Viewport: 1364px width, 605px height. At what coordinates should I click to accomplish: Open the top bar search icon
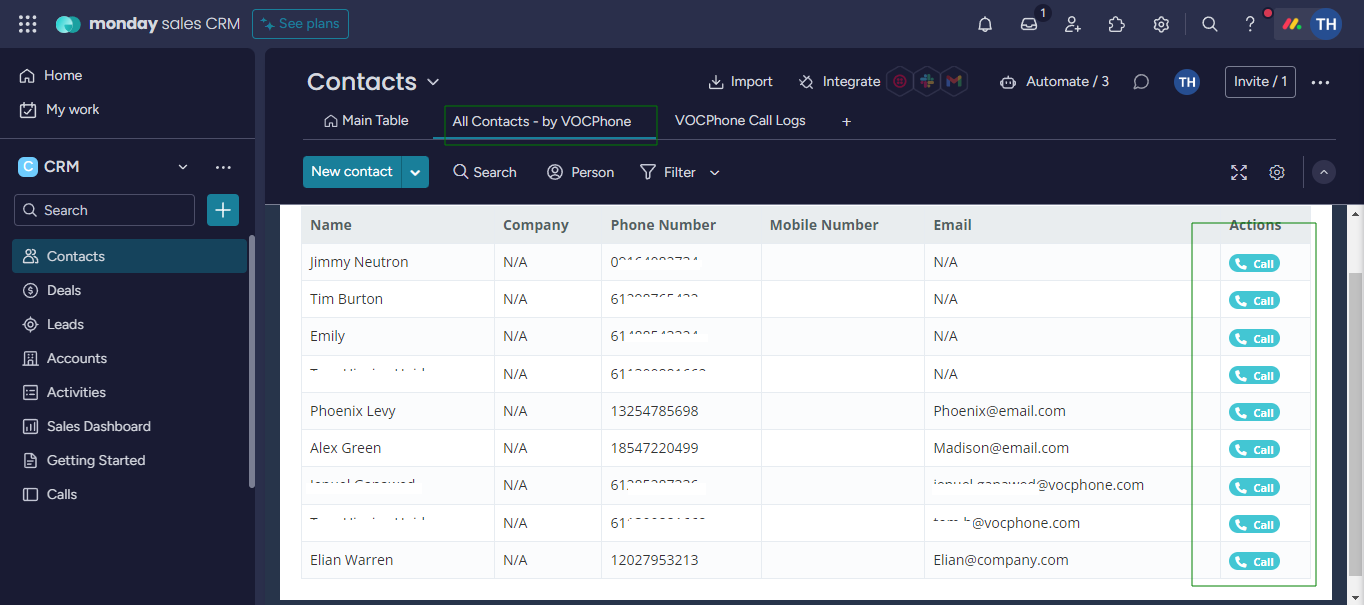click(1209, 23)
